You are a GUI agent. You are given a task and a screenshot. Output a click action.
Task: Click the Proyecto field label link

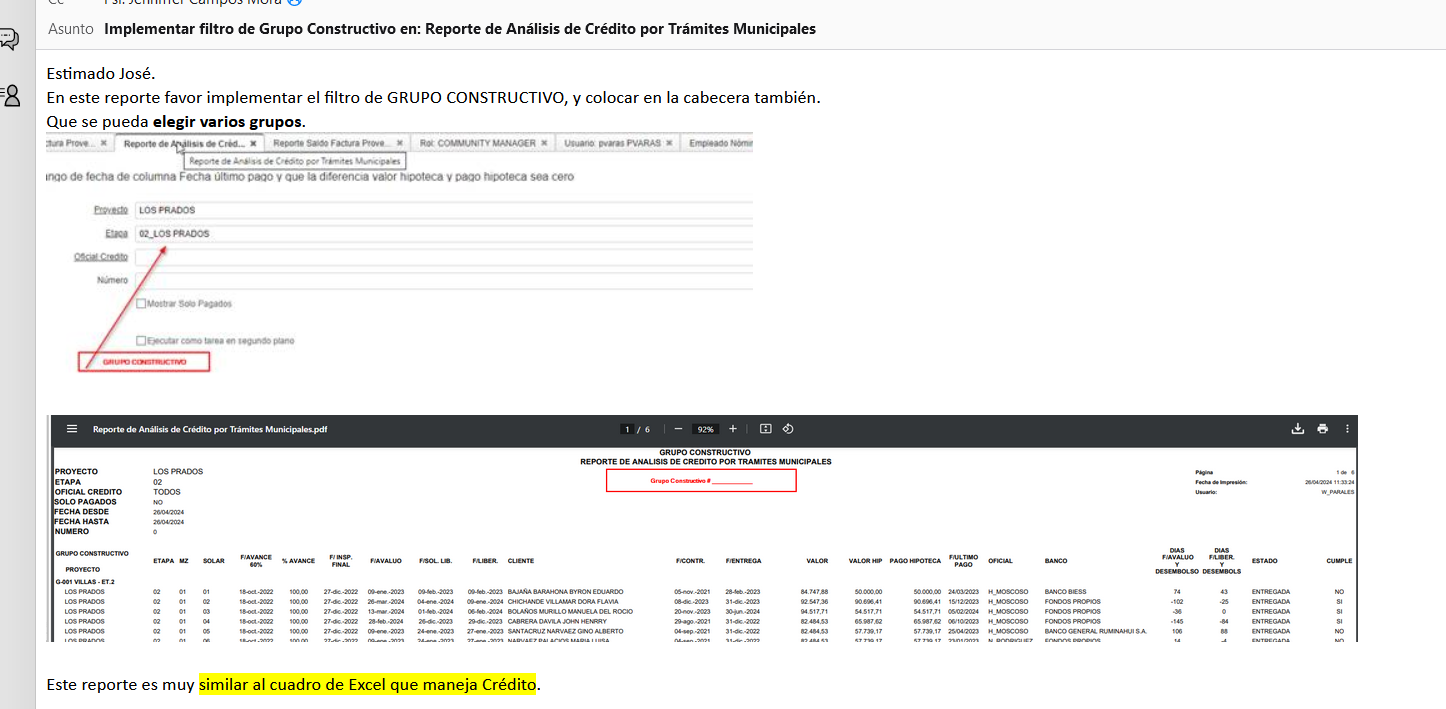pyautogui.click(x=110, y=211)
